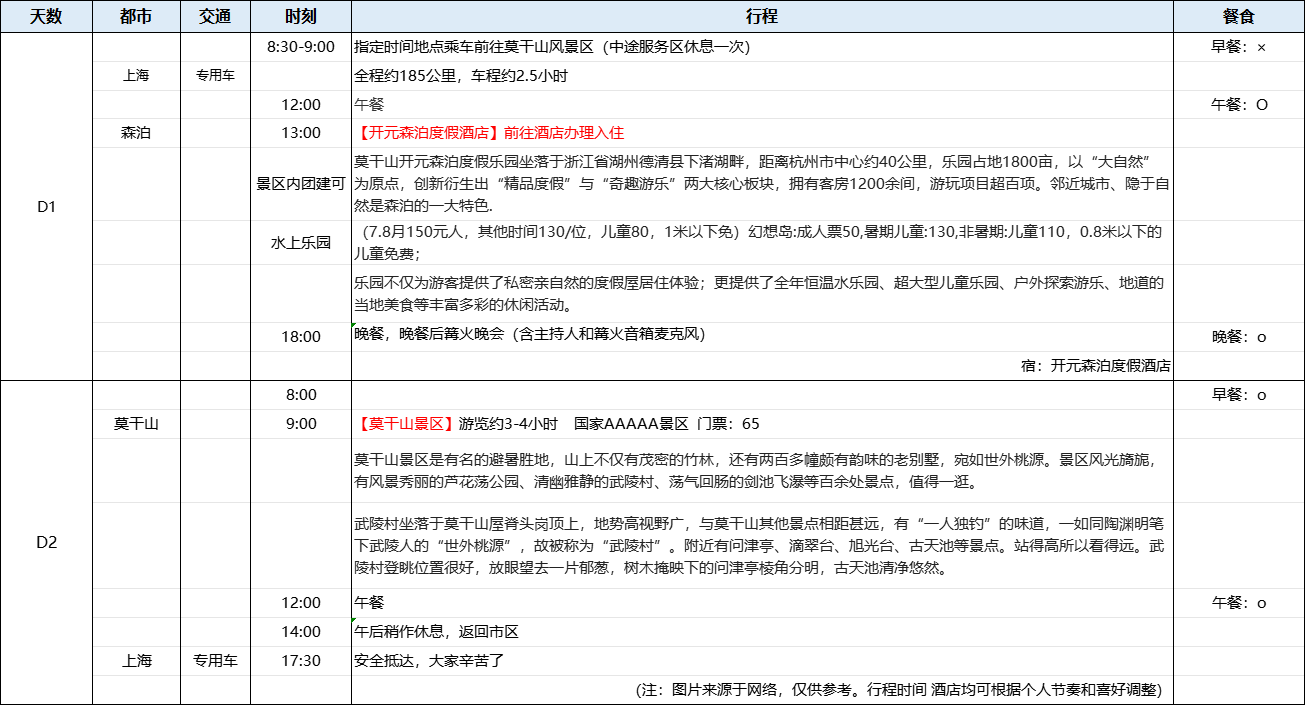Select the 交通 column header
Viewport: 1305px width, 705px height.
(x=215, y=17)
